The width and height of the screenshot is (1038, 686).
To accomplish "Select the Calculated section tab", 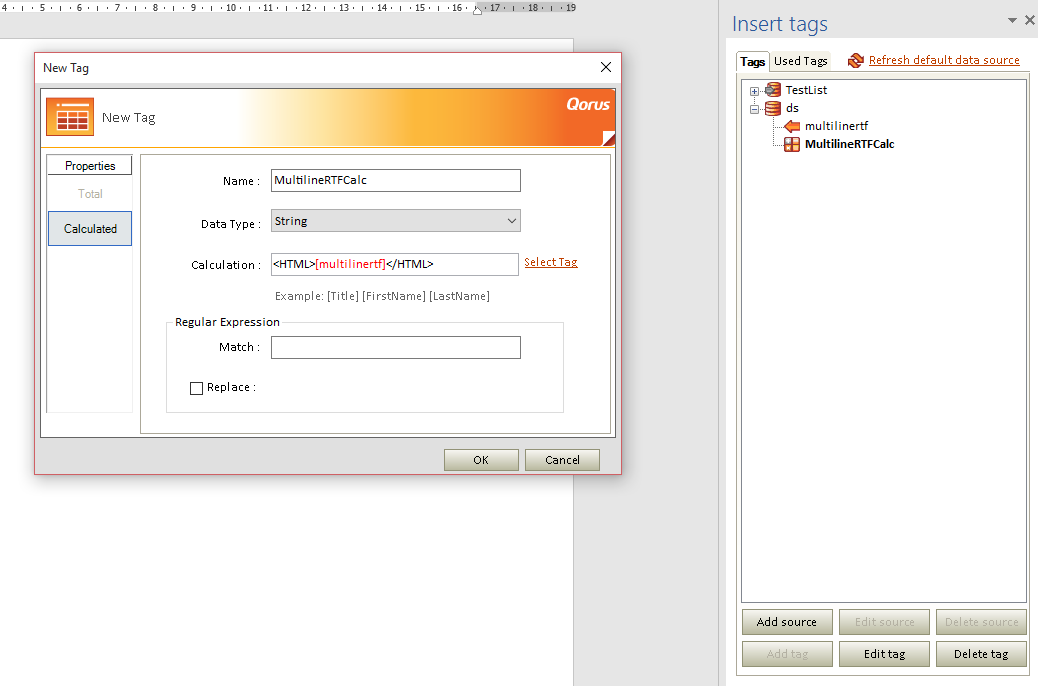I will click(90, 228).
